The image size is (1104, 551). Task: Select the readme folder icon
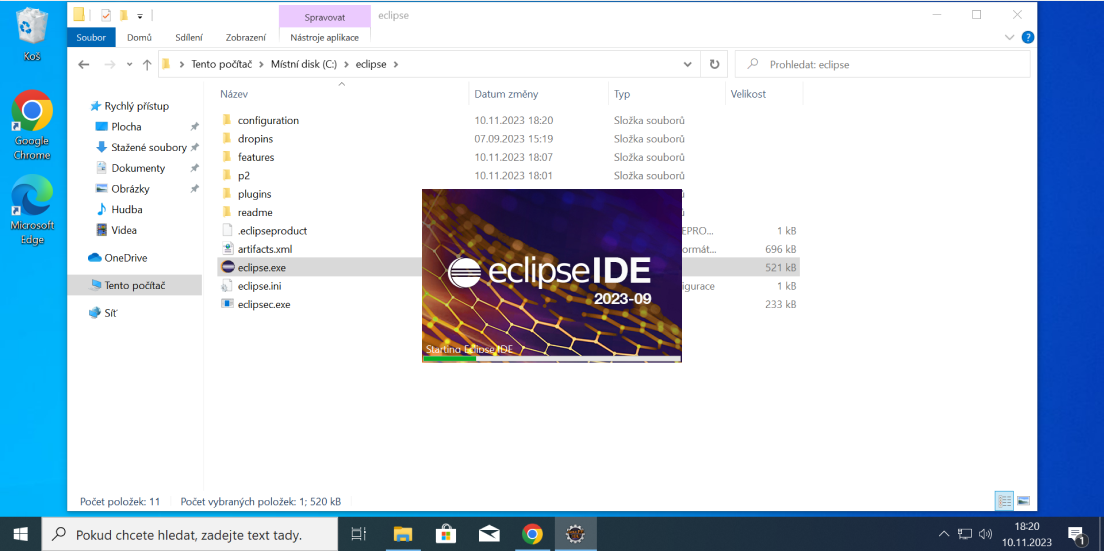227,212
